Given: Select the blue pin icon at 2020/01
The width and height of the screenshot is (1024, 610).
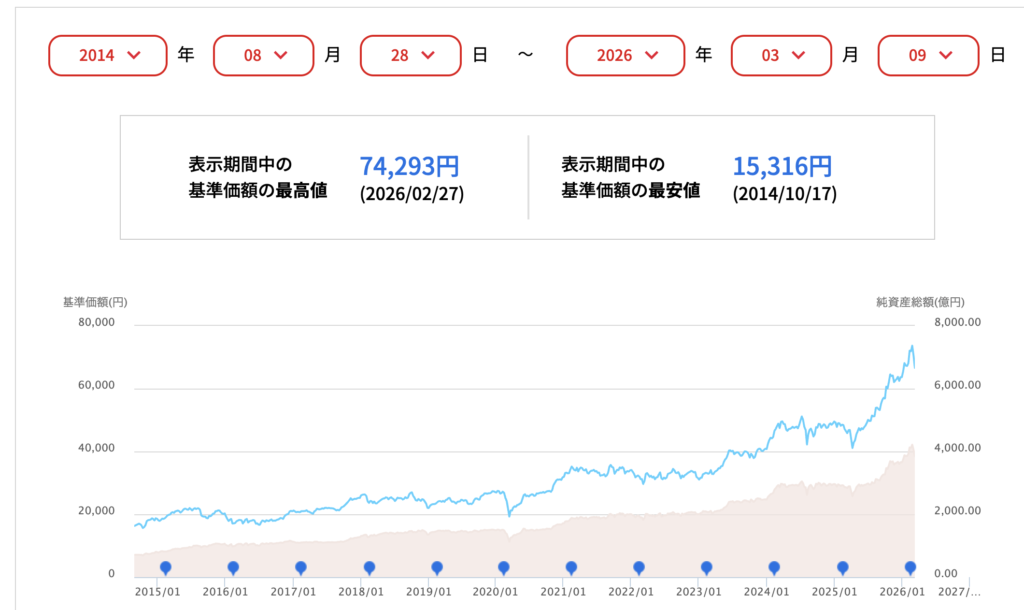Looking at the screenshot, I should click(x=504, y=568).
